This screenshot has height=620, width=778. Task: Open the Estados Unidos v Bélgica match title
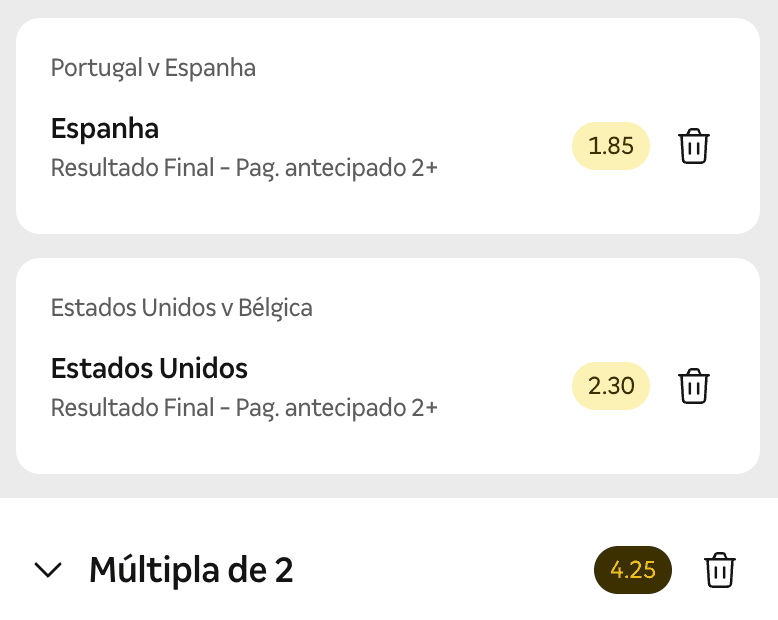(x=182, y=308)
